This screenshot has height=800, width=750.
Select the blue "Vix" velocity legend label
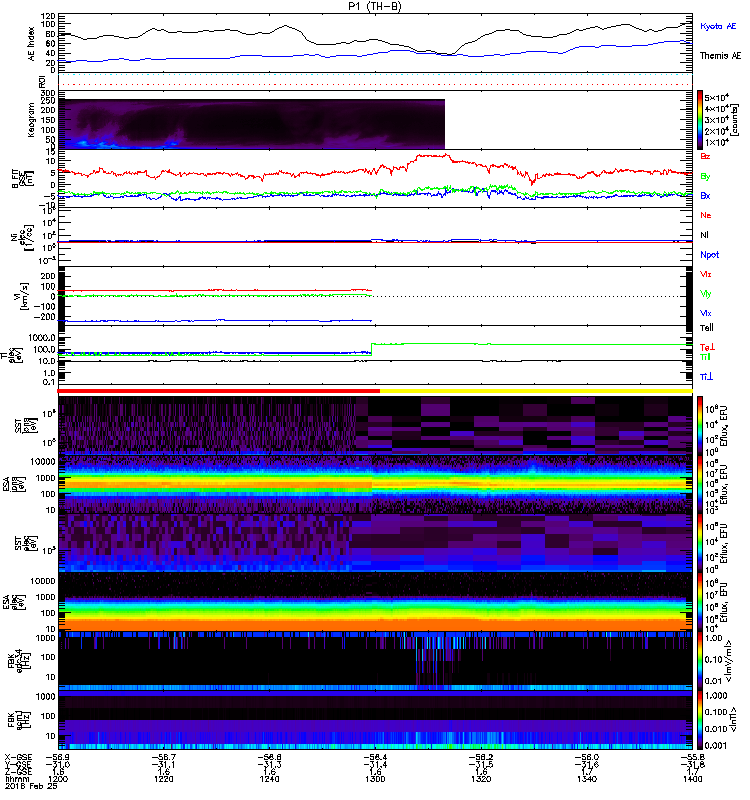pos(706,313)
